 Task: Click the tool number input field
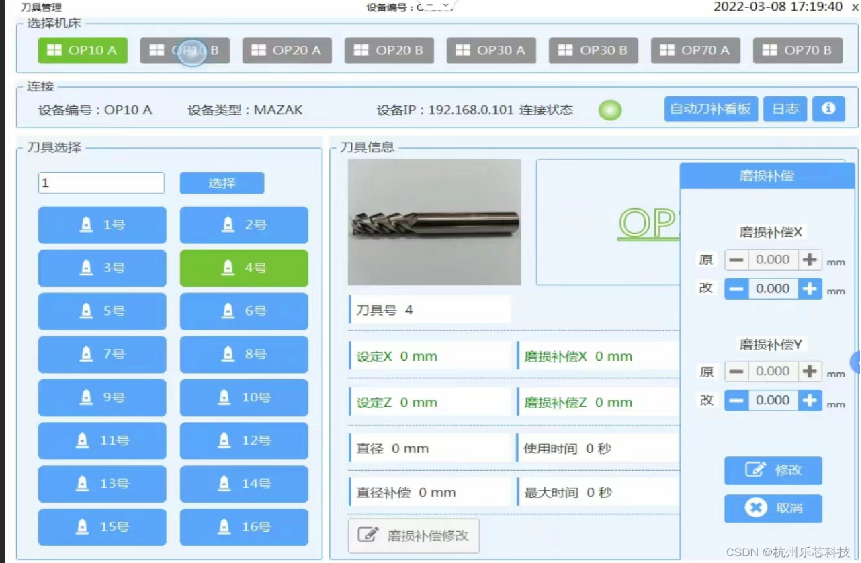(x=101, y=183)
